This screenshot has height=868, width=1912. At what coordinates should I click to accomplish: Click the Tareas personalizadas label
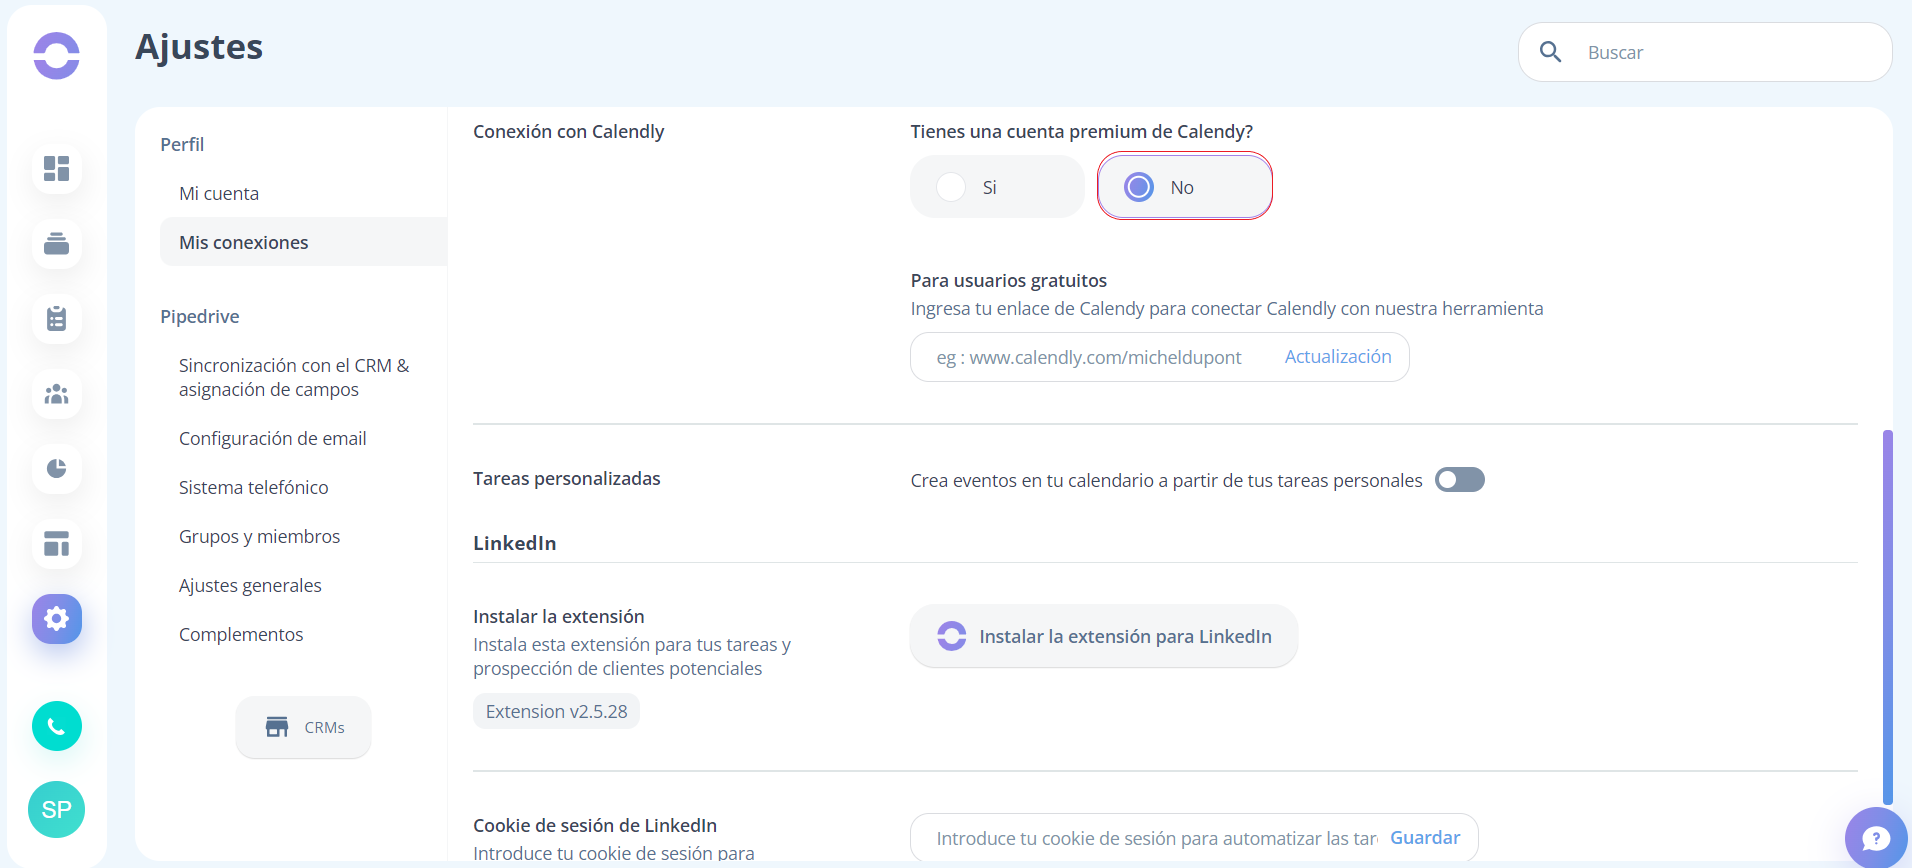pyautogui.click(x=567, y=478)
